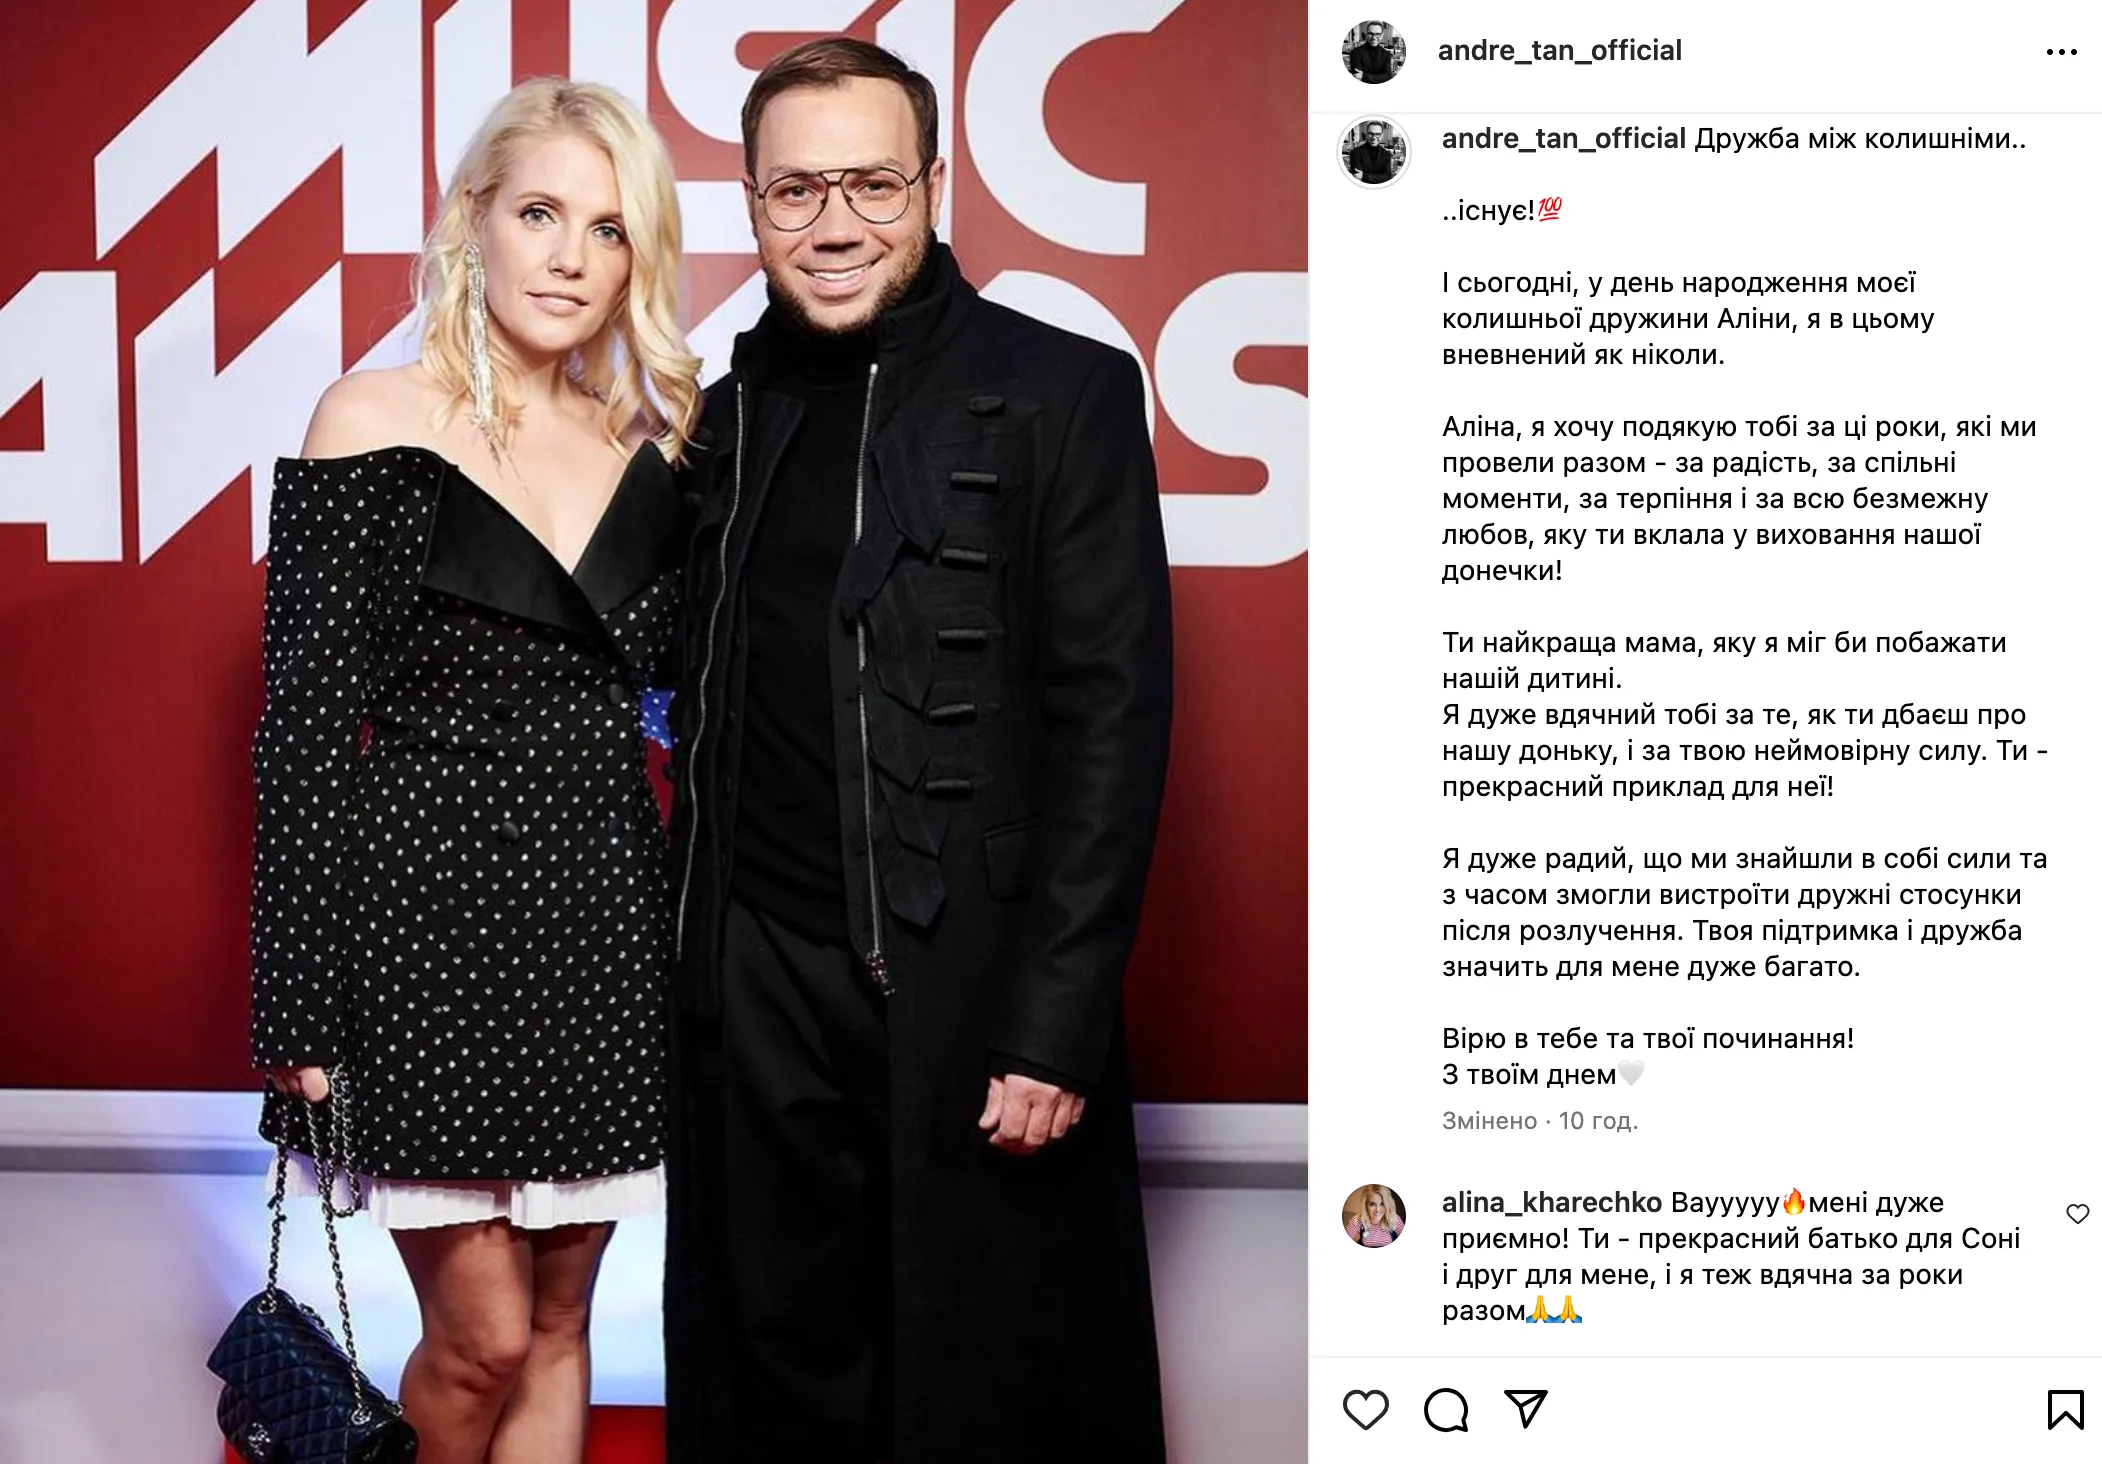Open andre_tan_official username link in header
The image size is (2102, 1464).
coord(1560,51)
